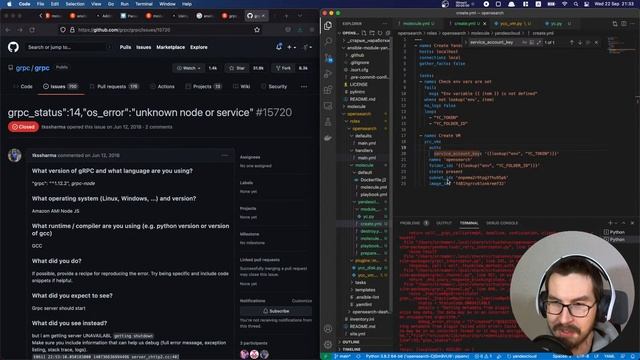Open GitHub notifications bell
The image size is (640, 360).
[x=279, y=47]
